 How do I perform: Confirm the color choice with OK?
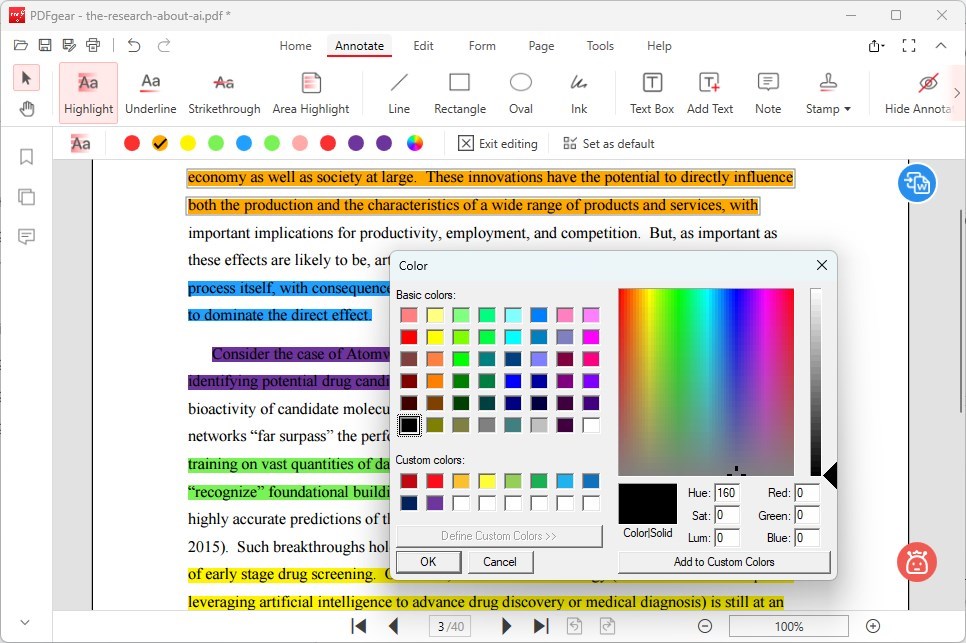pyautogui.click(x=428, y=561)
